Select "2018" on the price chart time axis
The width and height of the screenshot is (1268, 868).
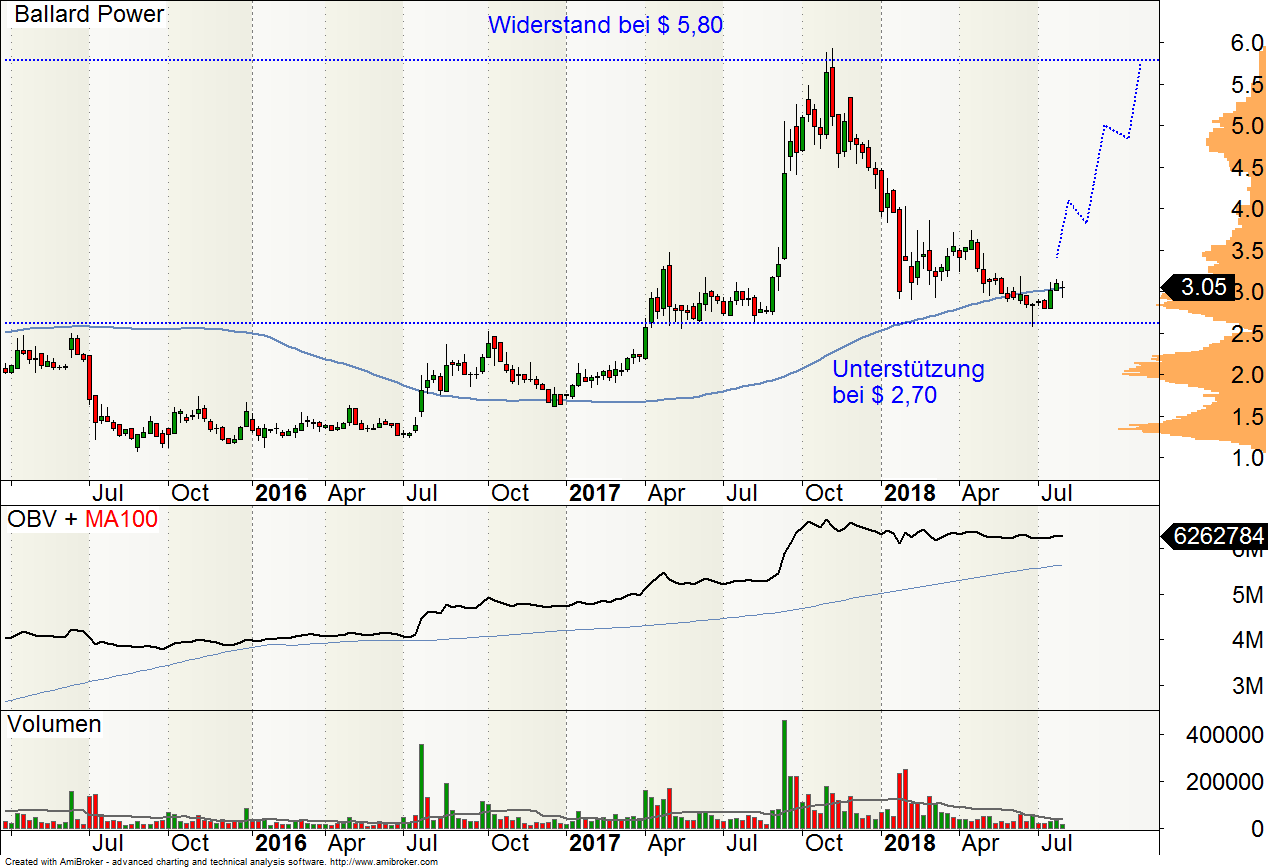910,493
